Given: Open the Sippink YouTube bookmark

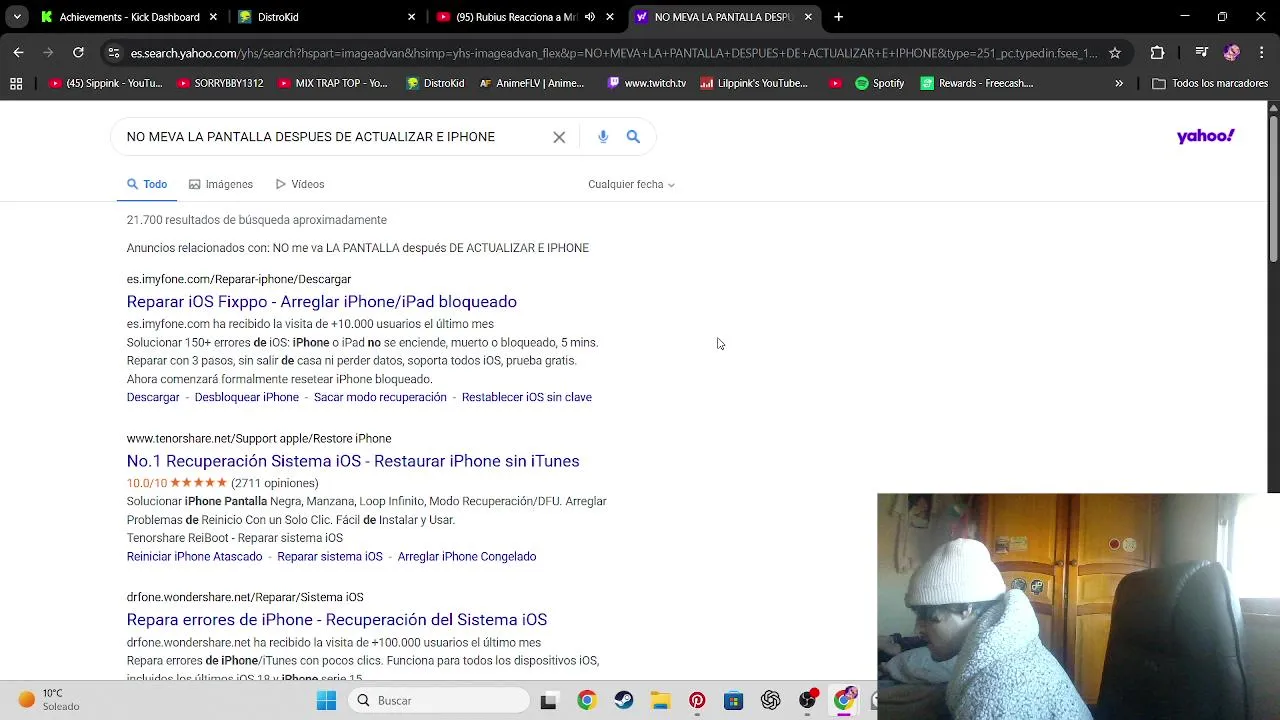Looking at the screenshot, I should coord(105,83).
